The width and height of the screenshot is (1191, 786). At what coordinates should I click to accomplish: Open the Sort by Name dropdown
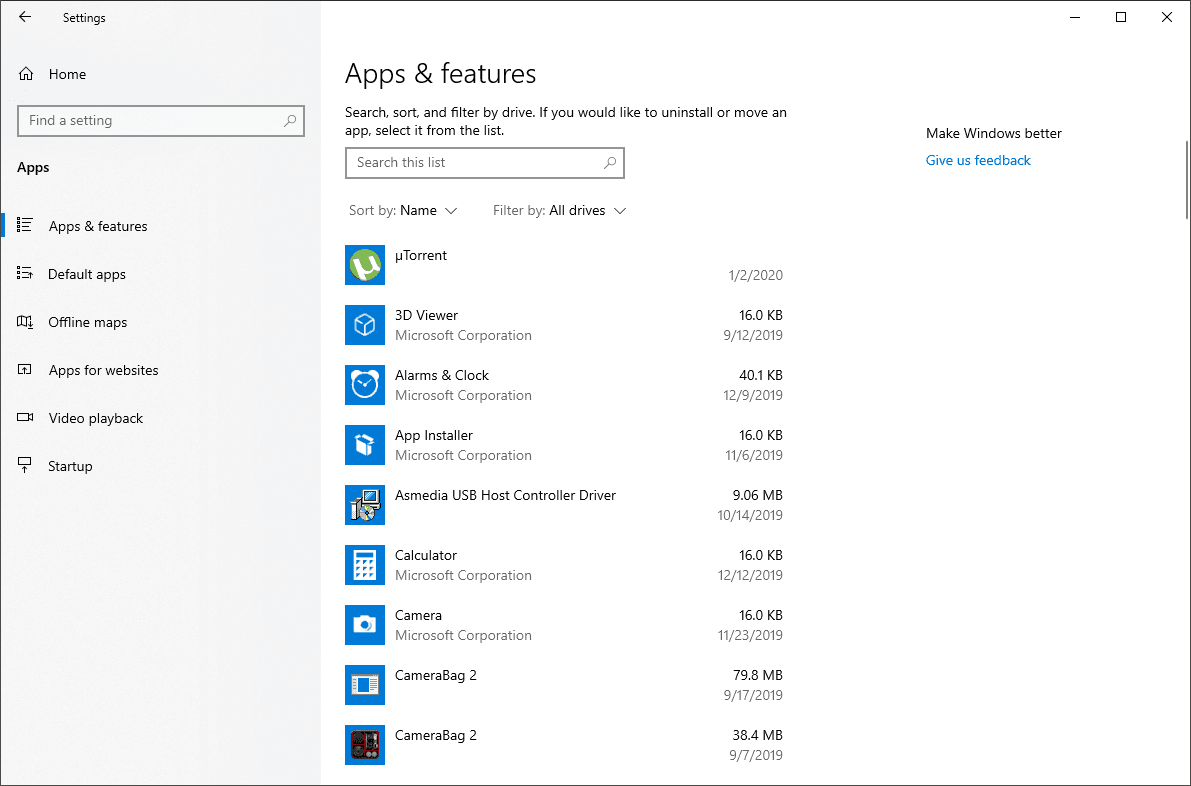pos(403,210)
